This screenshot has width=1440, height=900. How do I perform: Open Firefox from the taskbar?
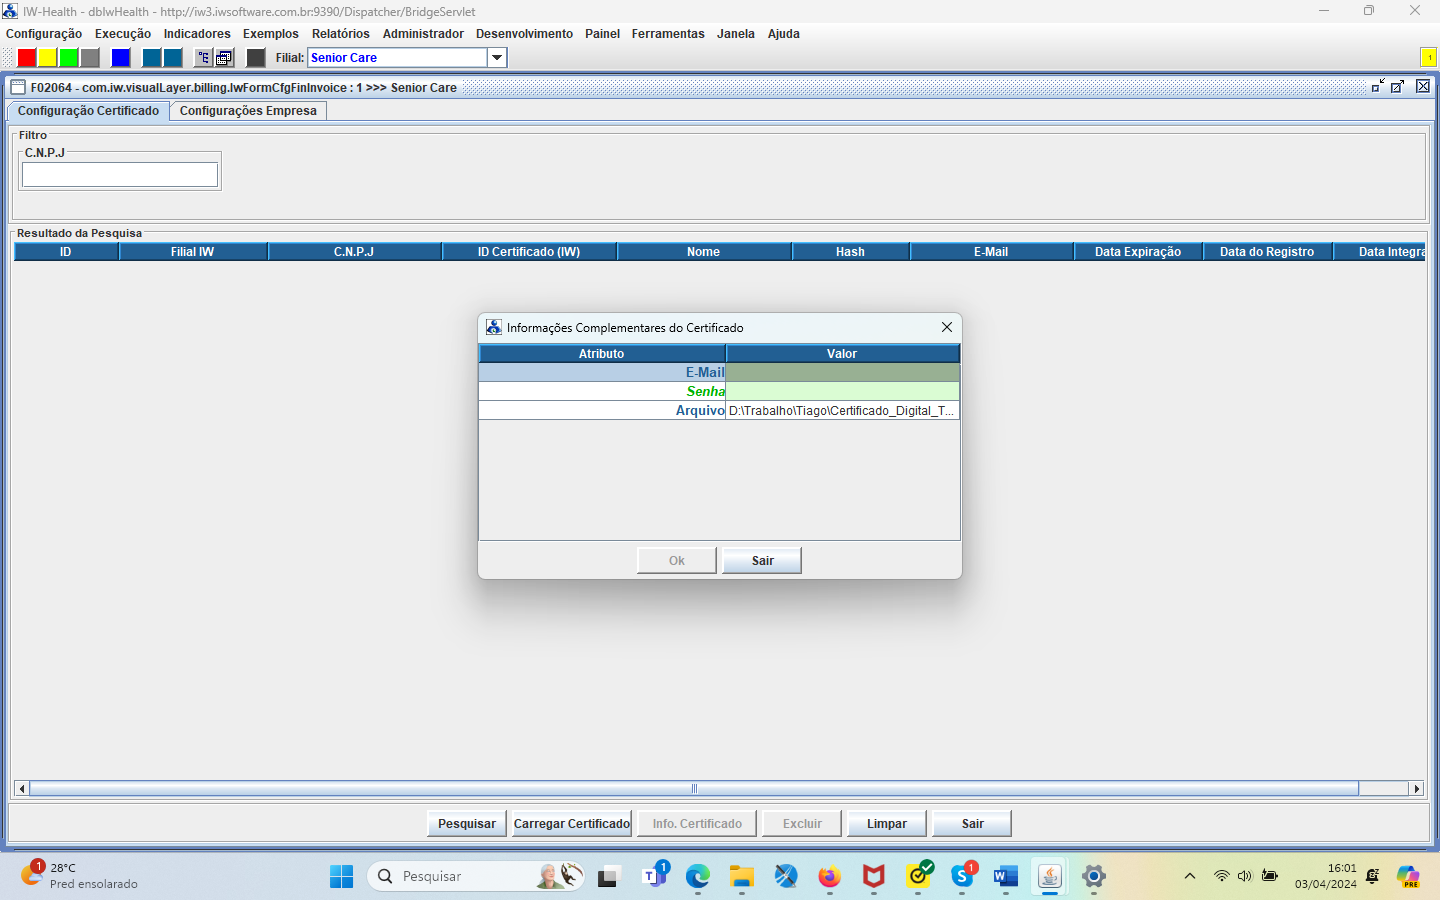pos(829,877)
